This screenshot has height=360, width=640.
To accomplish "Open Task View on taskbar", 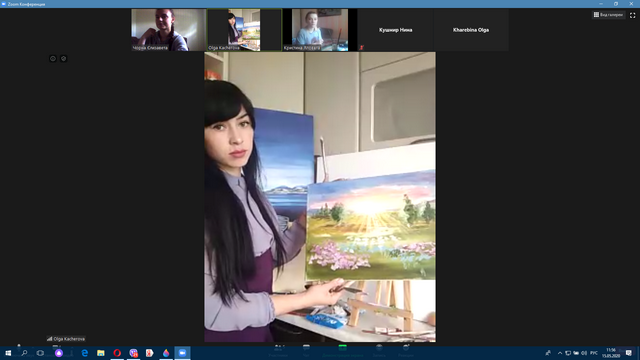I will (x=40, y=353).
